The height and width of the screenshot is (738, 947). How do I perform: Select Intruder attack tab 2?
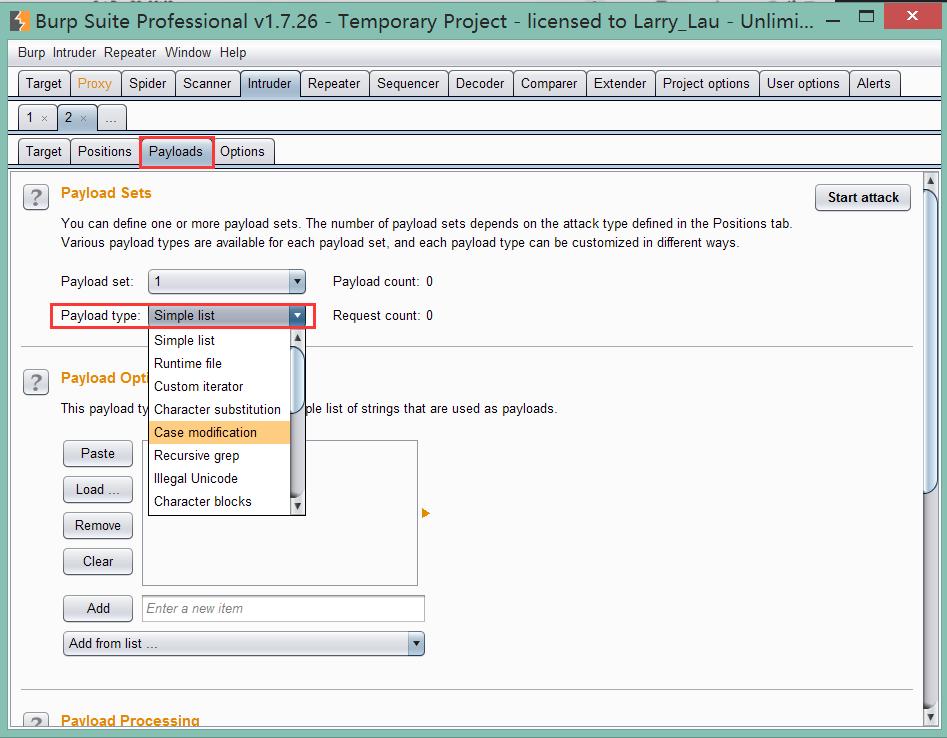tap(68, 117)
